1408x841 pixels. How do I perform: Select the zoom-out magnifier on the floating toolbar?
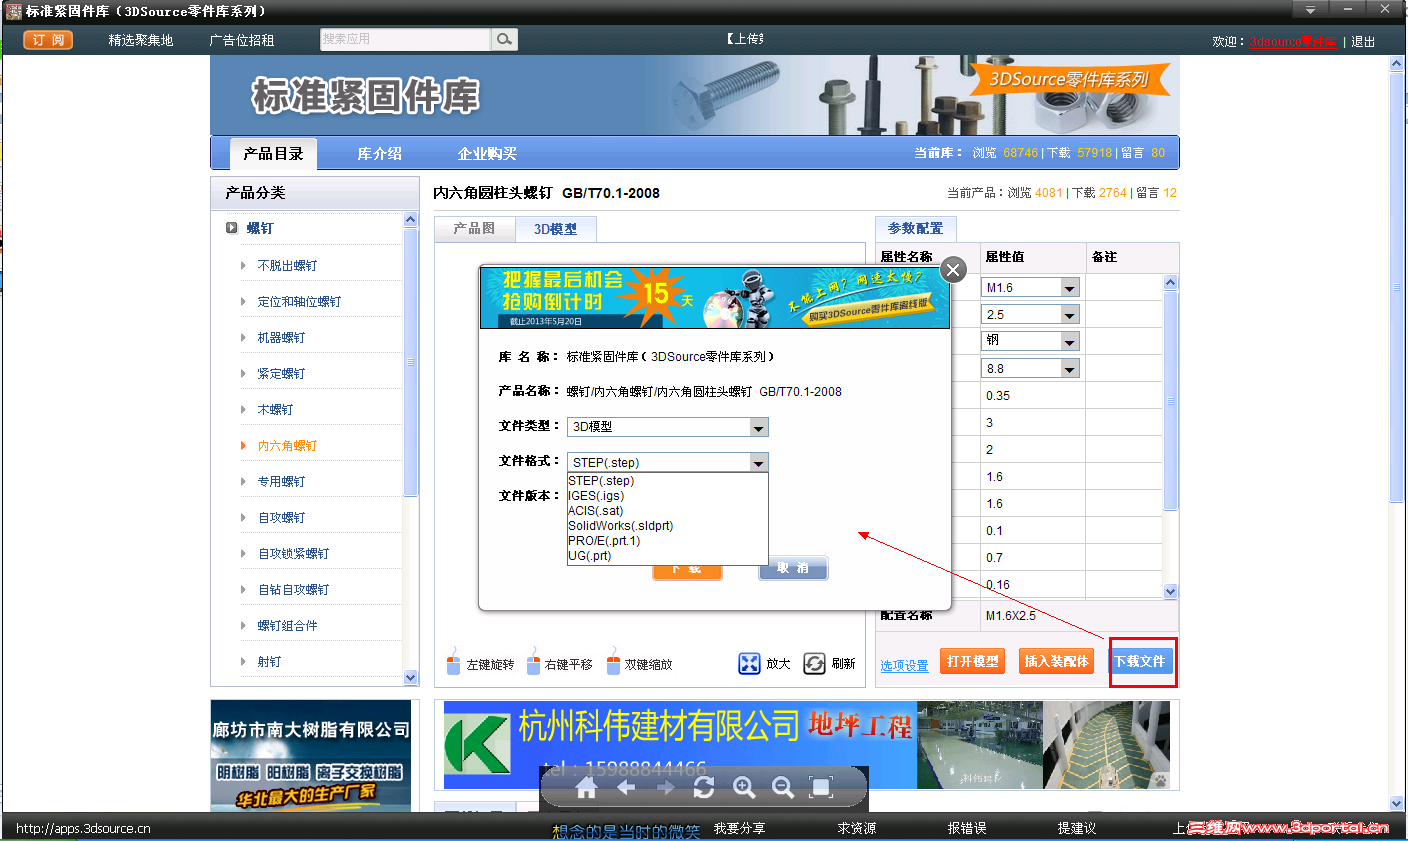(783, 788)
